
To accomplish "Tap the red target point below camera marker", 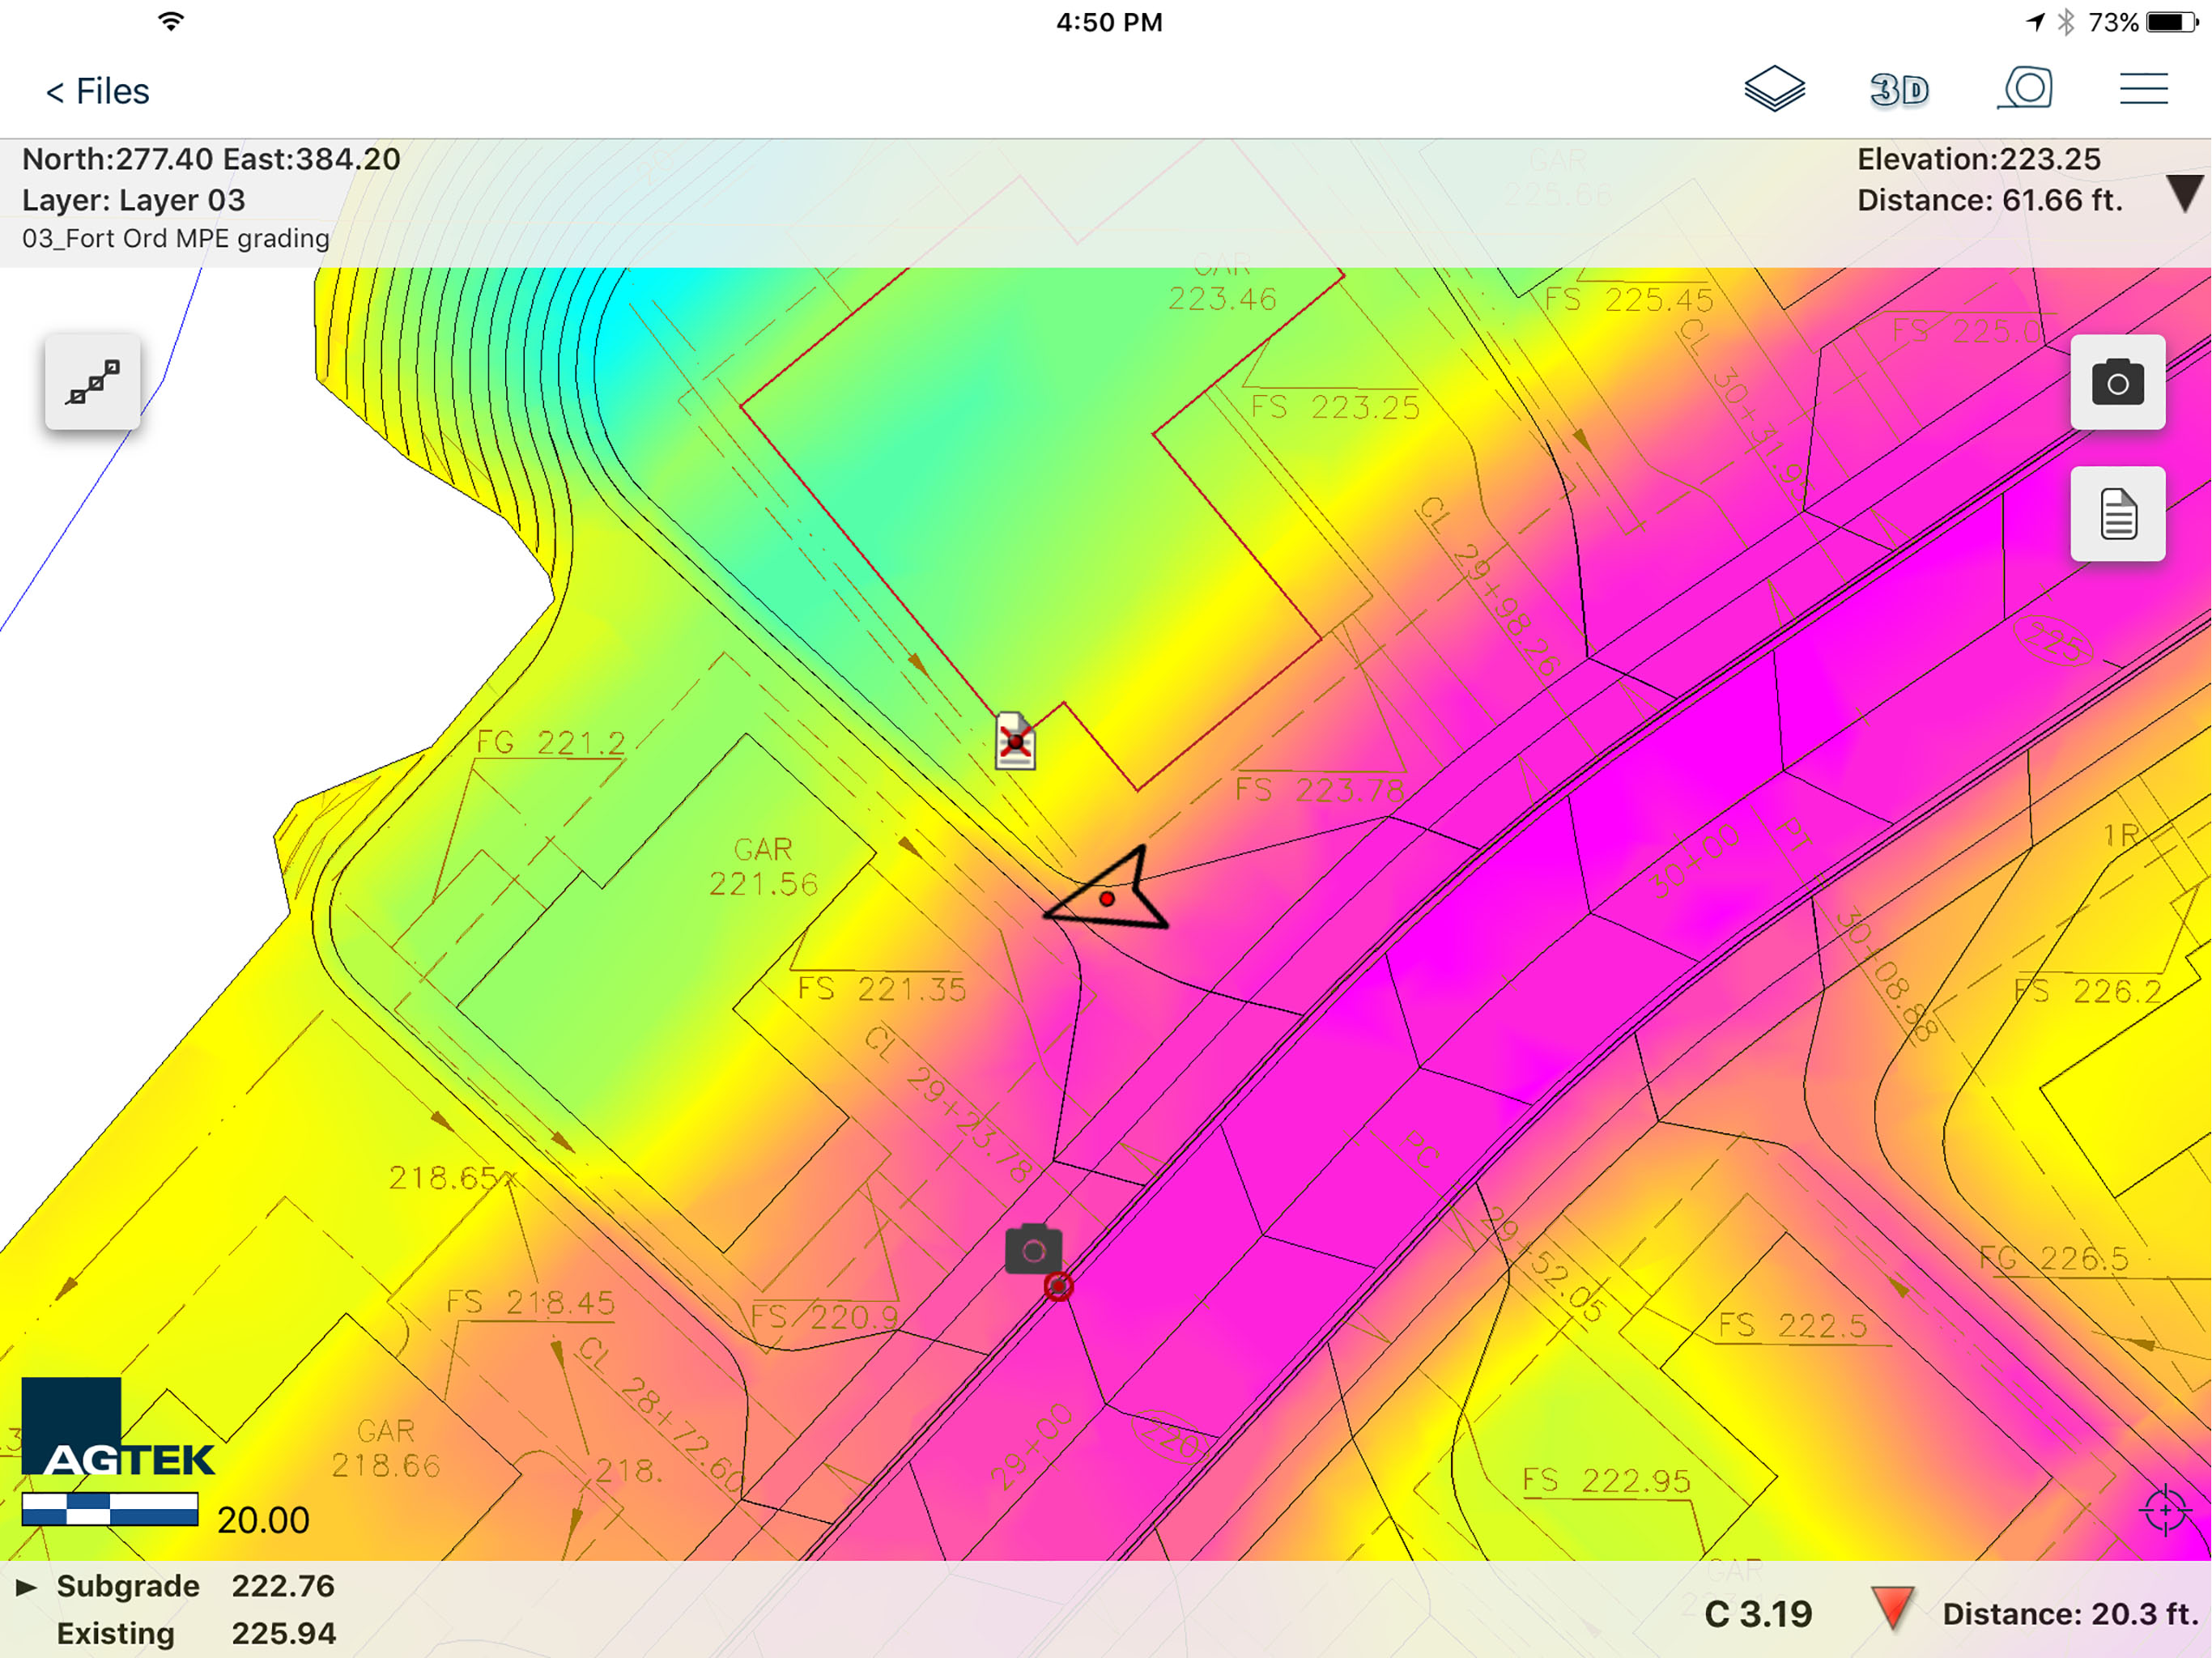I will (1058, 1287).
